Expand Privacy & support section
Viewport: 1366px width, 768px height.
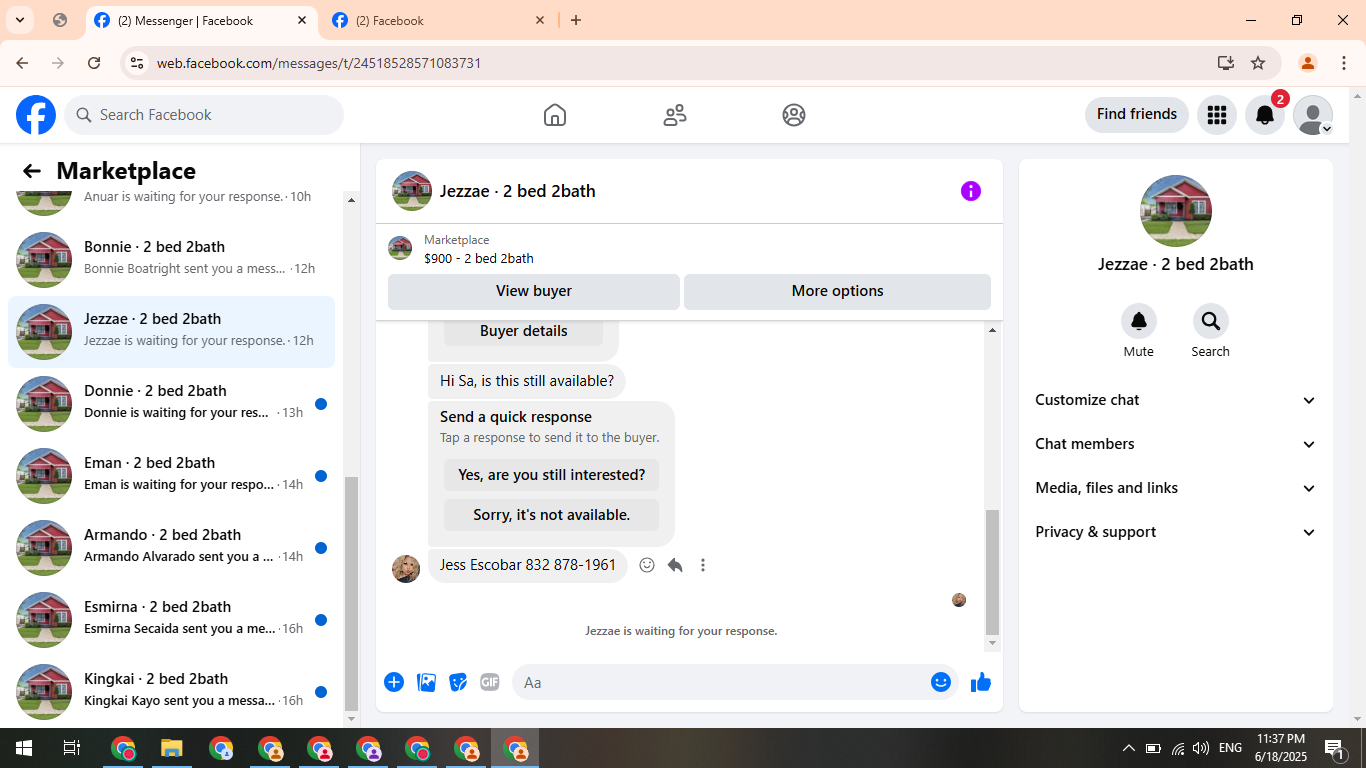point(1176,532)
